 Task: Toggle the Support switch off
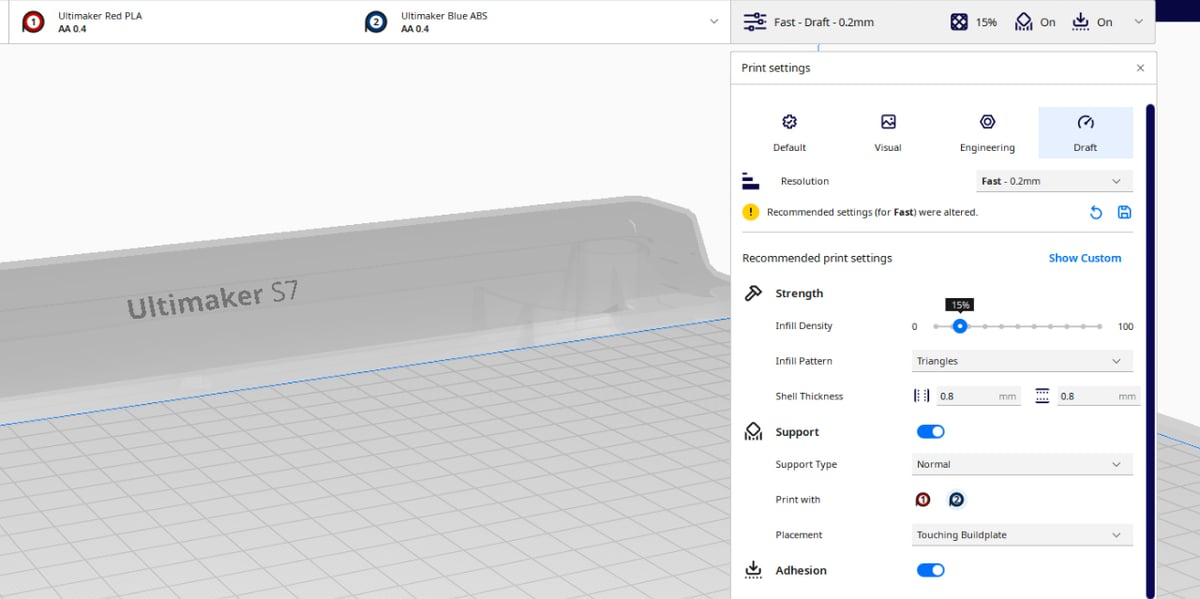point(930,432)
